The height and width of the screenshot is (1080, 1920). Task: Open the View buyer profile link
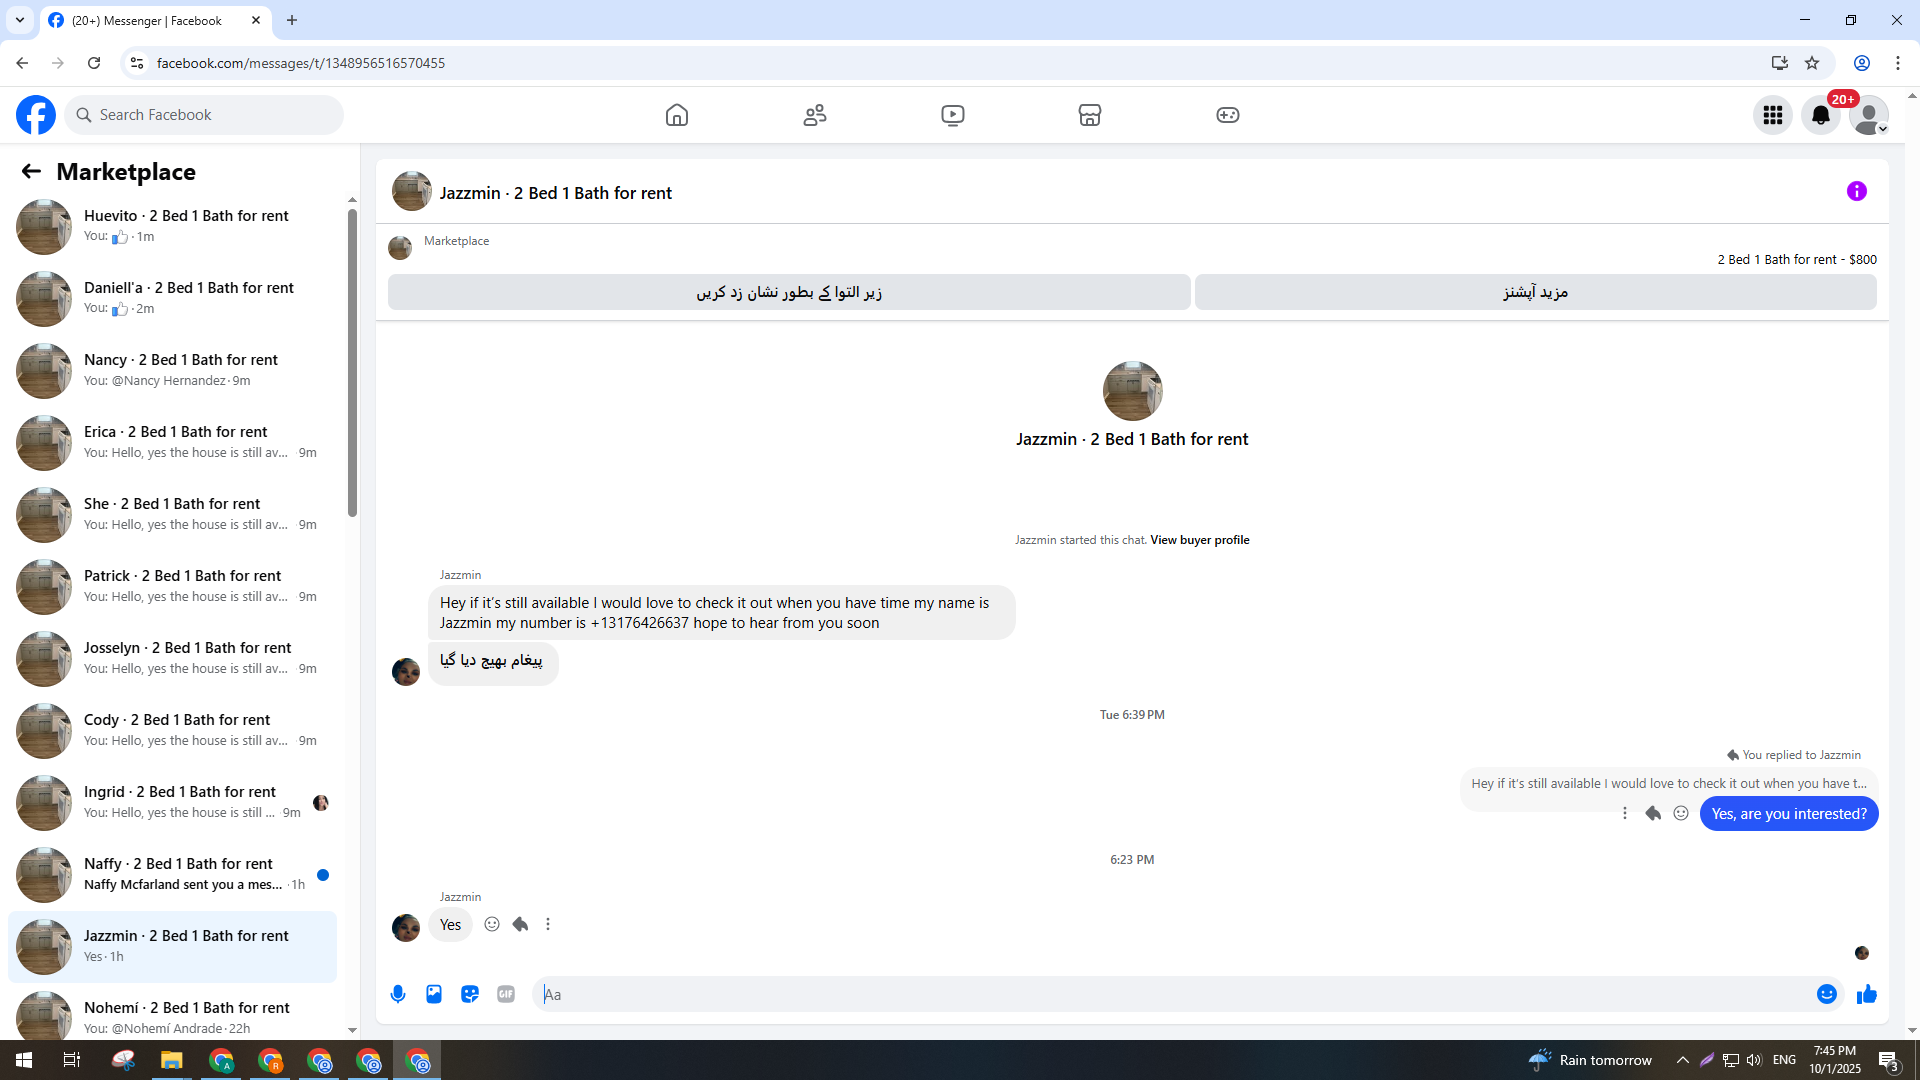[1199, 540]
